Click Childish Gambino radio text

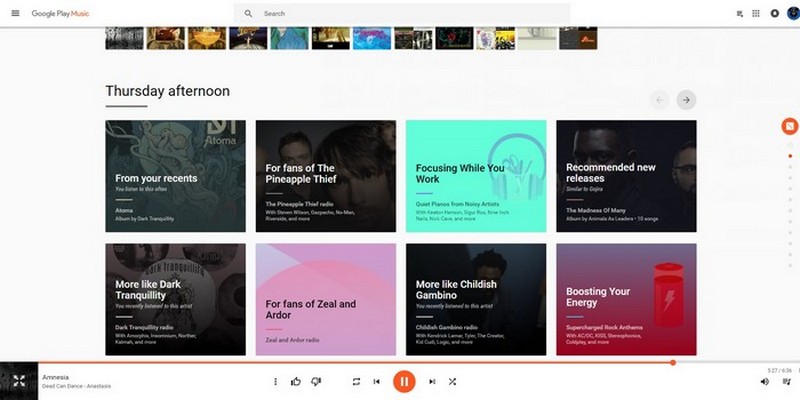pos(446,328)
